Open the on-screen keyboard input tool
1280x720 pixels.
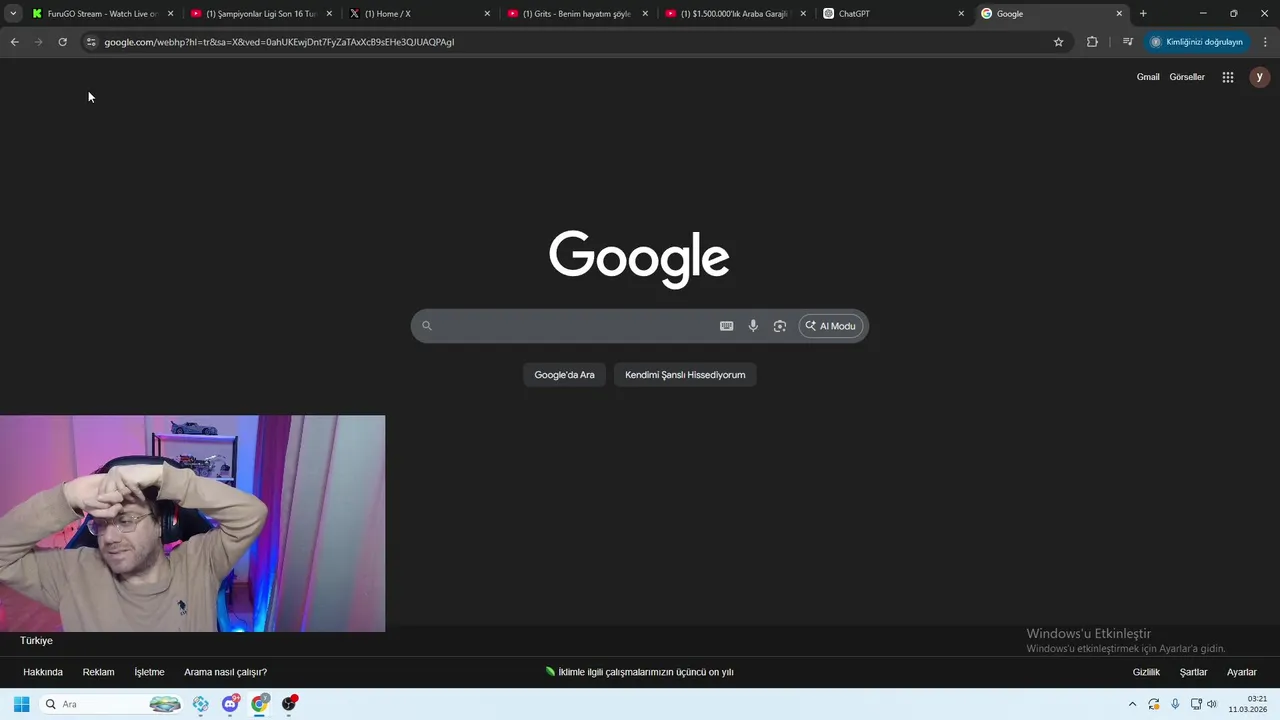727,326
